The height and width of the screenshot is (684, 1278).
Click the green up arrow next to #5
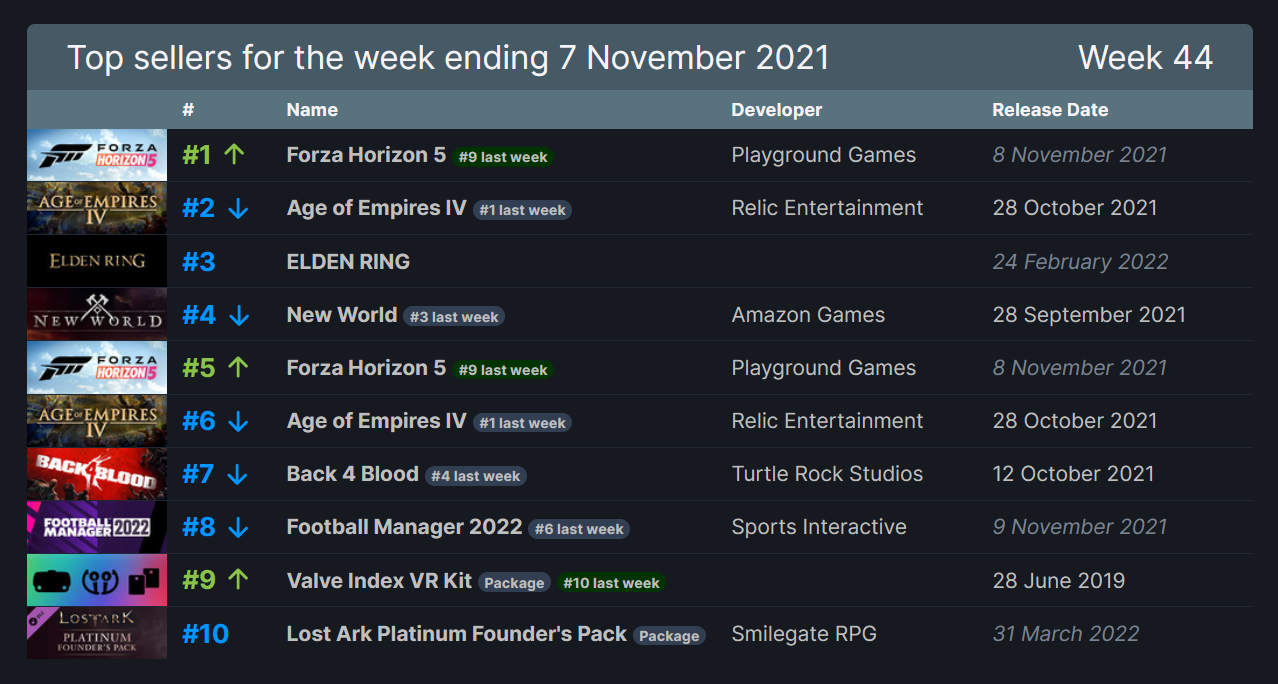237,368
